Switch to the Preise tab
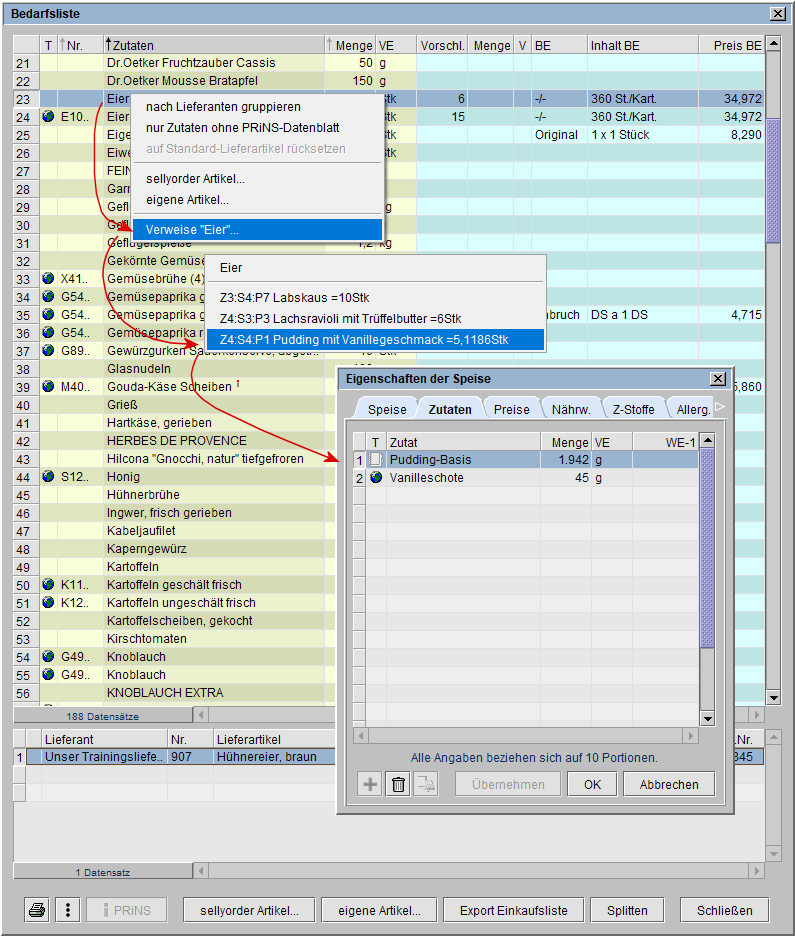Screen dimensions: 795x936 click(511, 409)
